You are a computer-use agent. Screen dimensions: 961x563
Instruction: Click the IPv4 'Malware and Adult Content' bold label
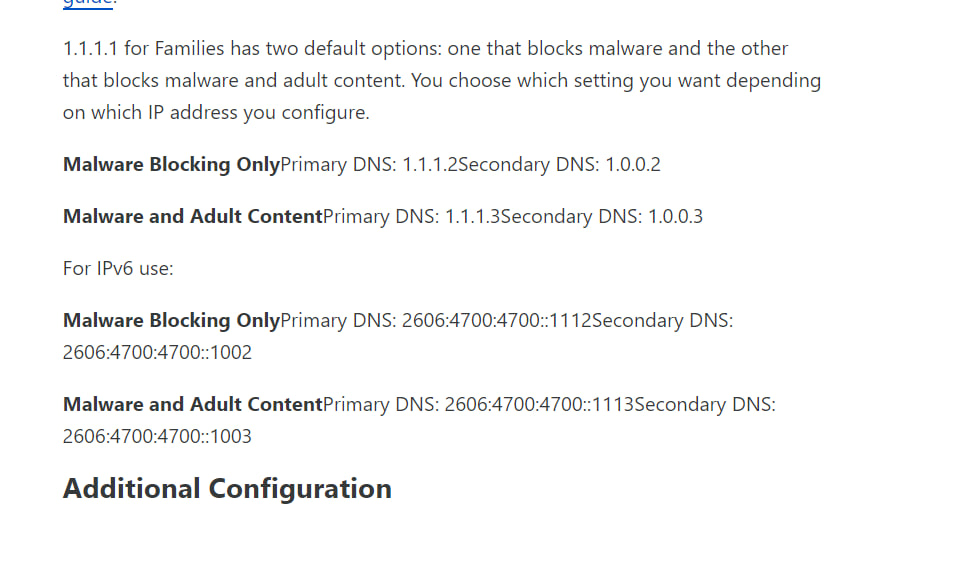pos(192,217)
